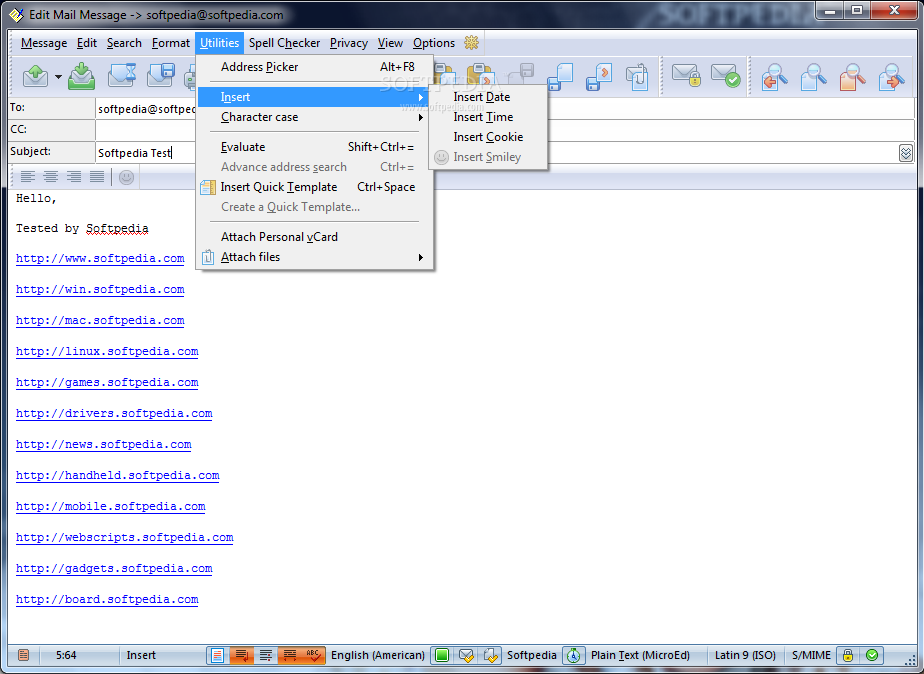The height and width of the screenshot is (674, 924).
Task: Open Plain Text (MicroEd) editor selector
Action: (x=640, y=655)
